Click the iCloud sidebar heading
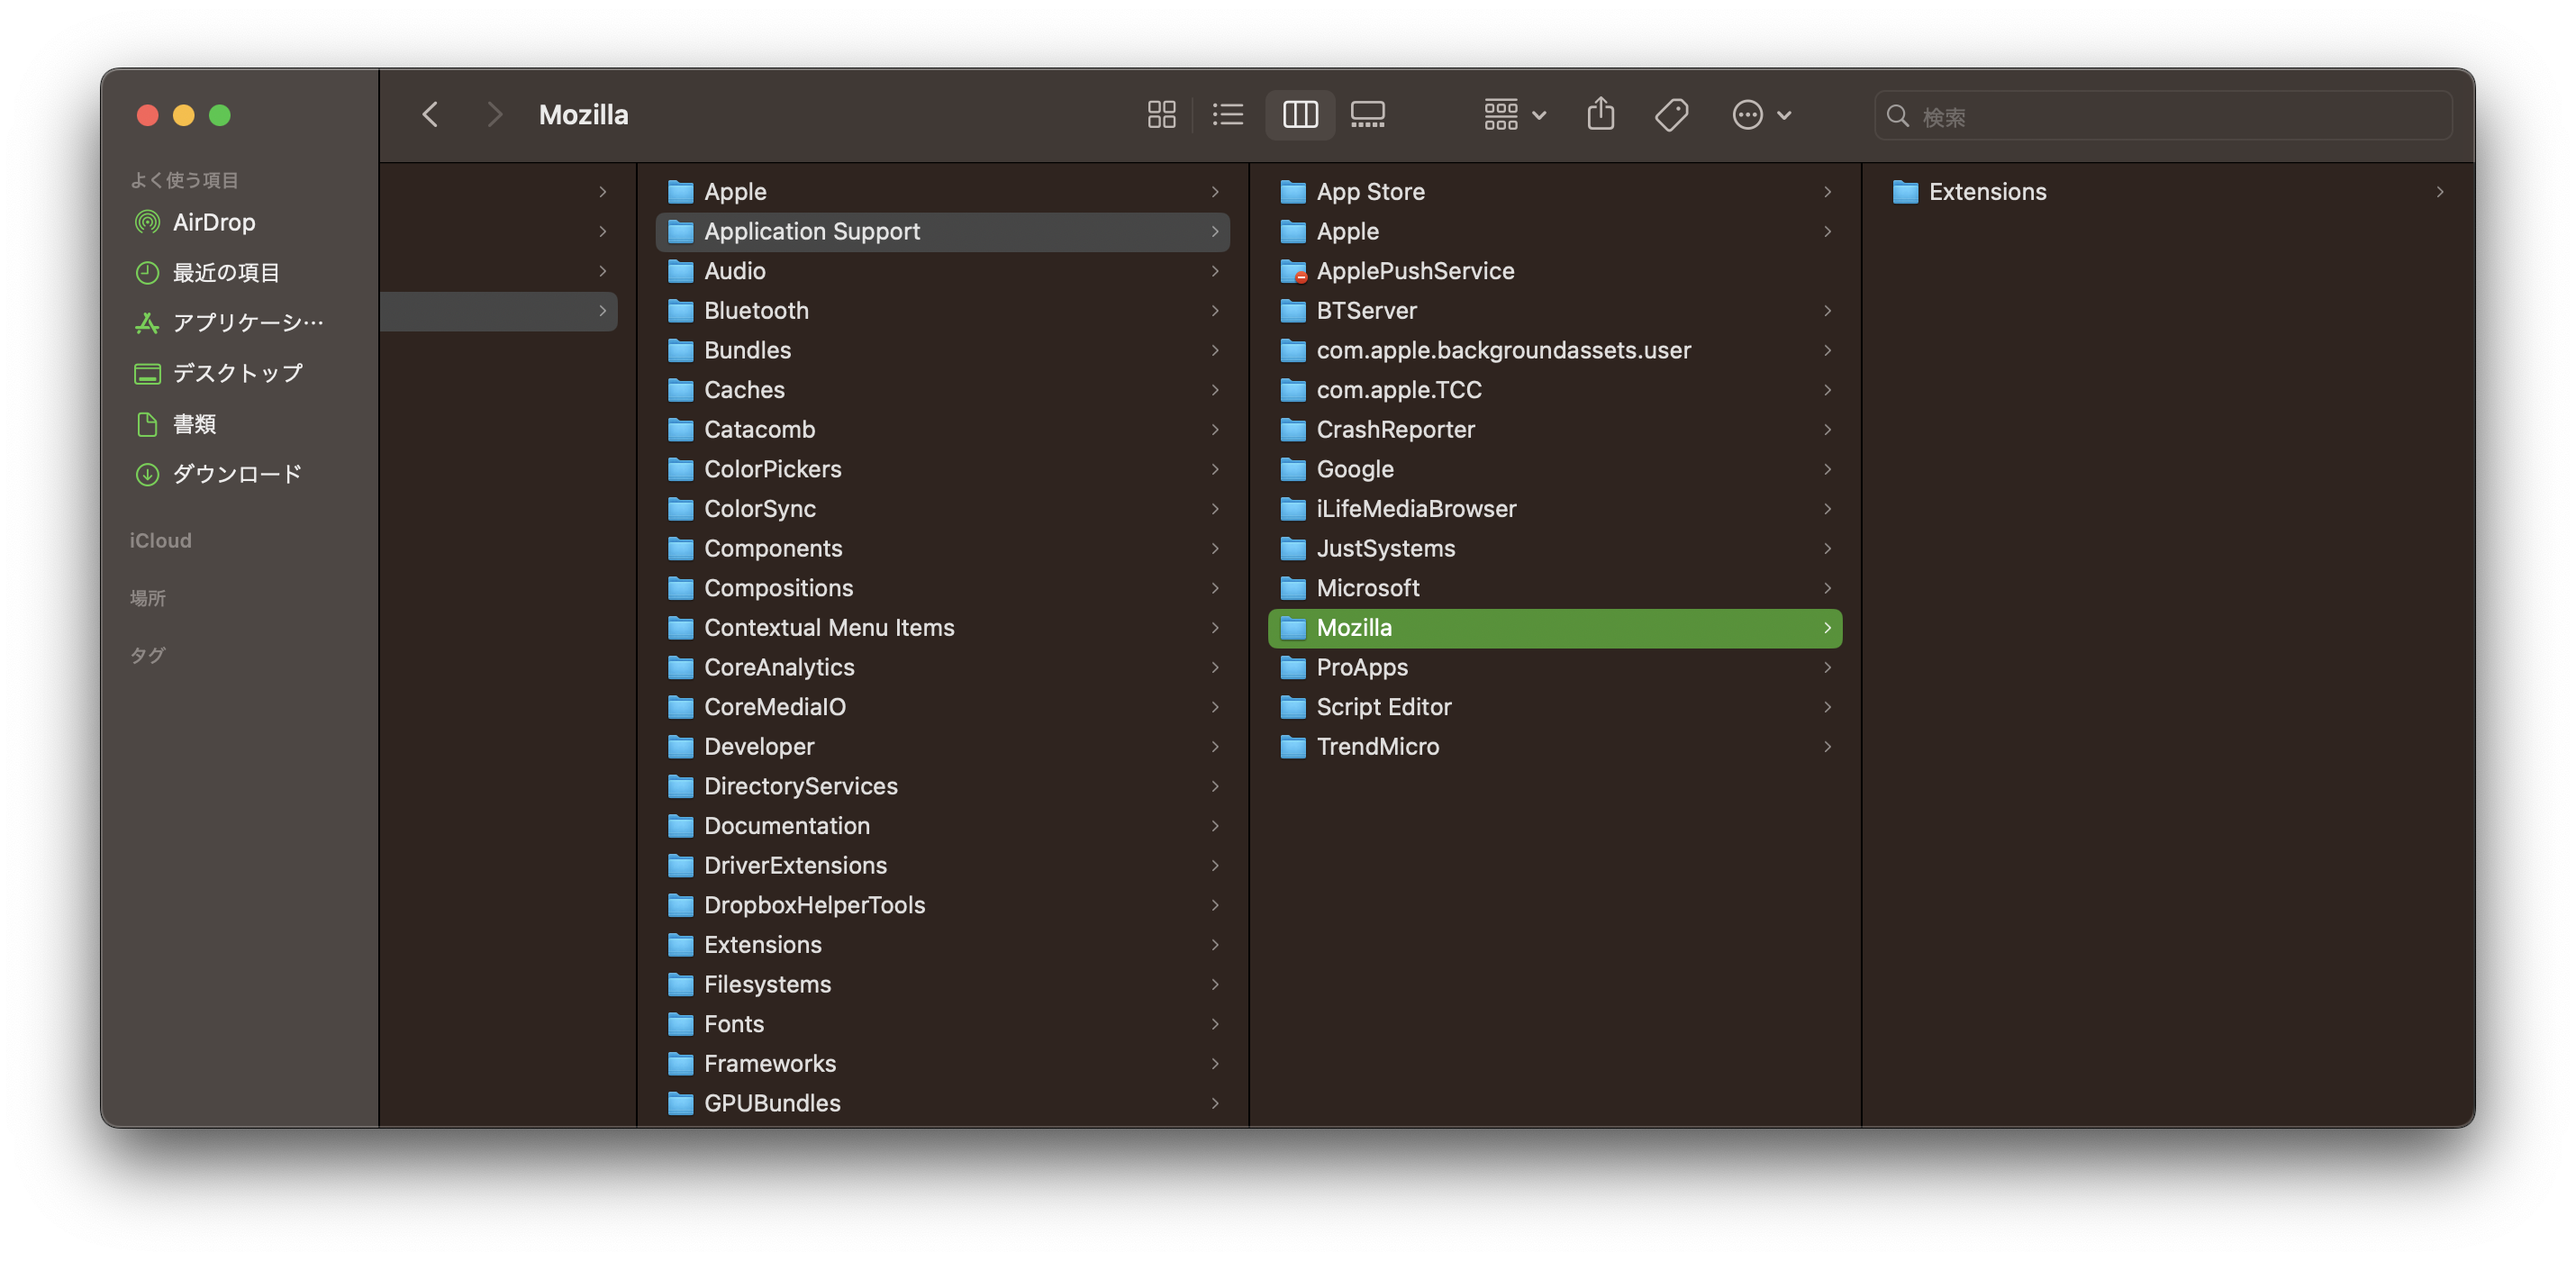Viewport: 2576px width, 1261px height. tap(160, 540)
